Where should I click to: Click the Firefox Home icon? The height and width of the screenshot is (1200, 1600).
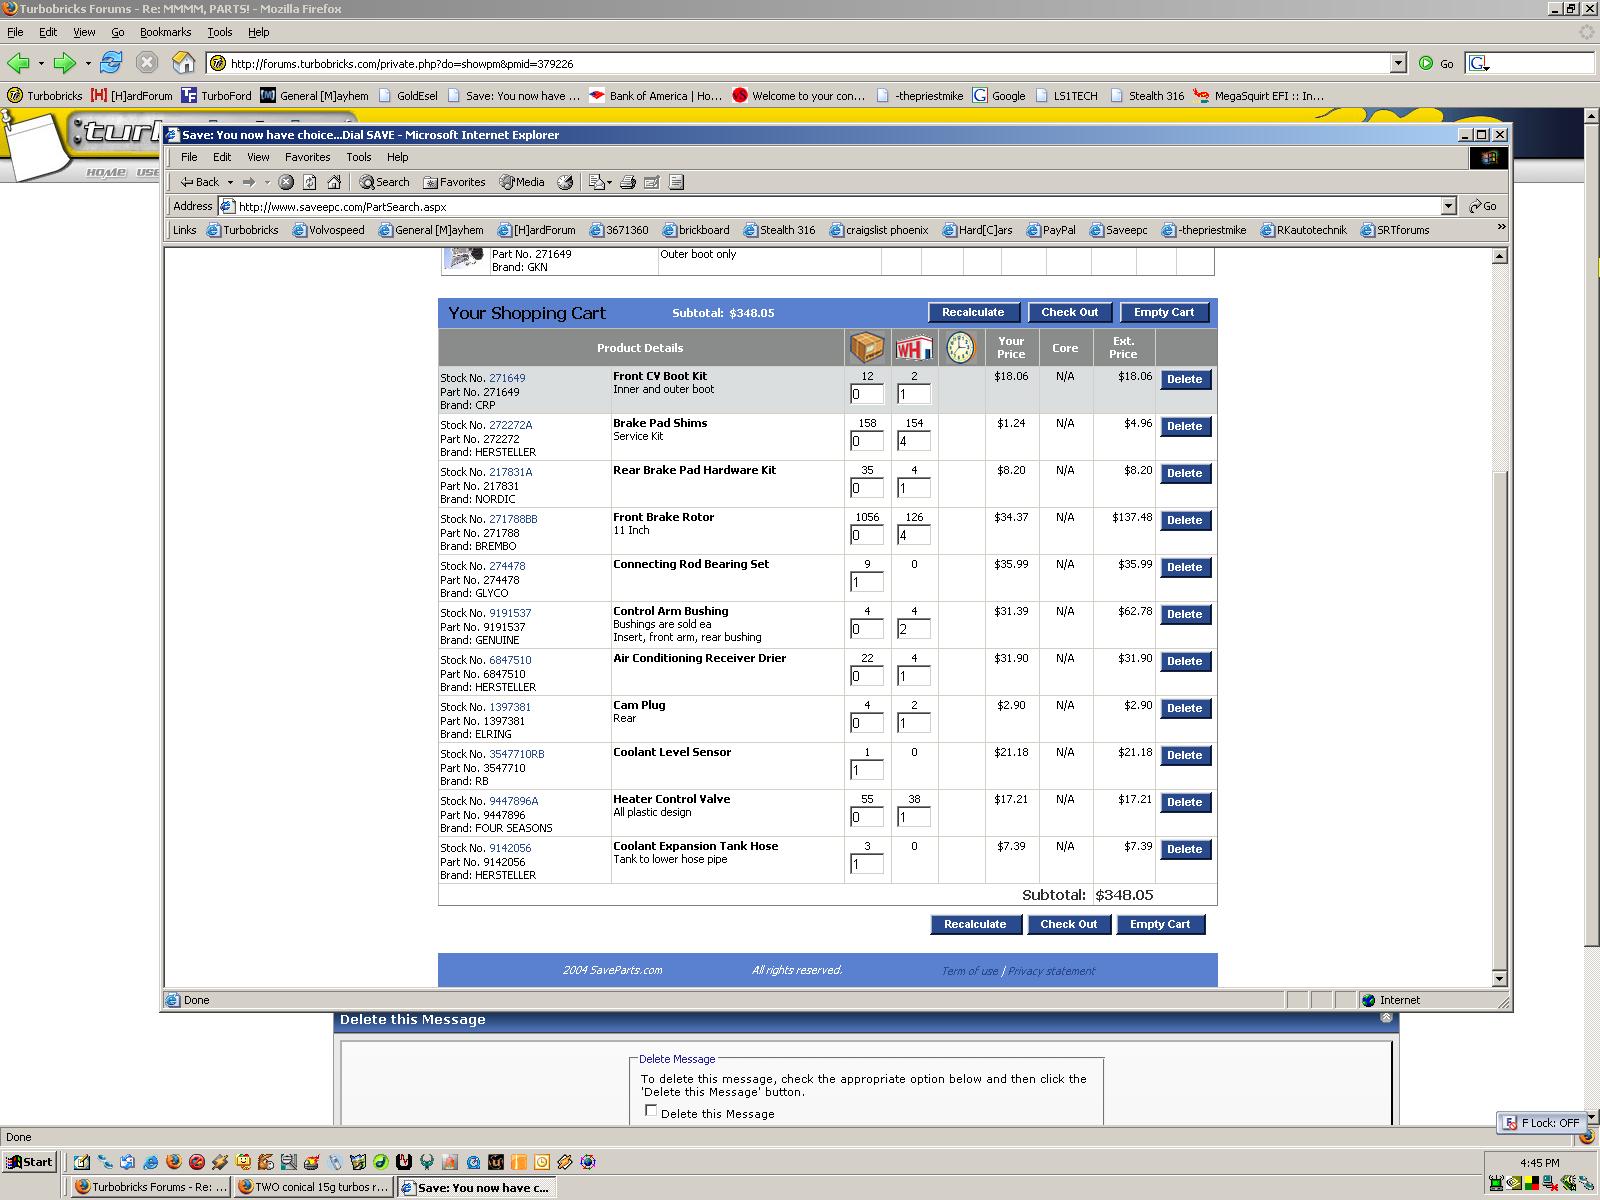click(183, 63)
